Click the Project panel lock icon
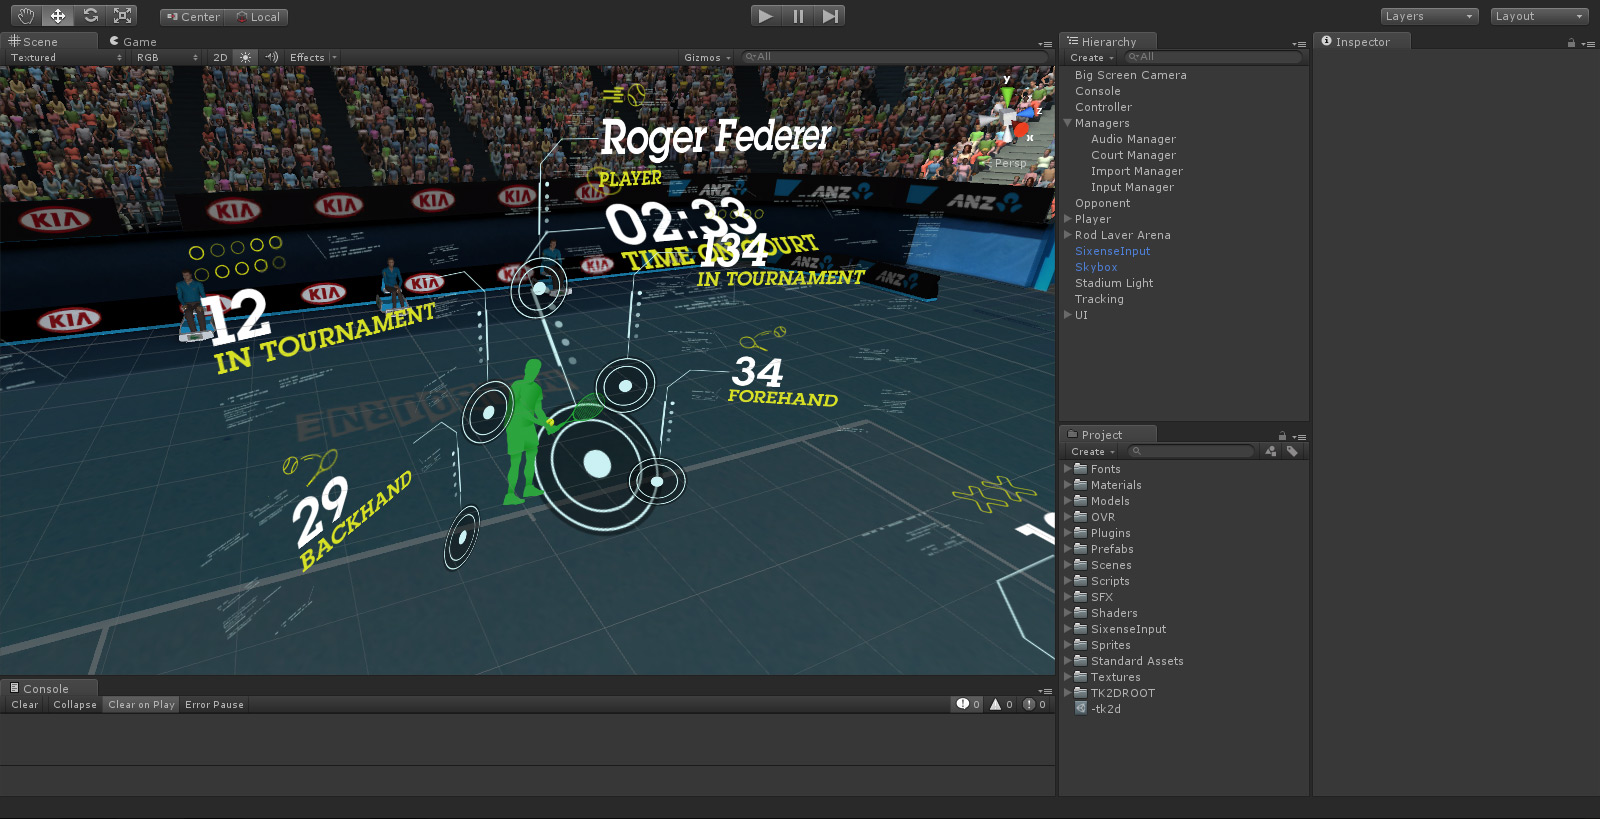 pos(1282,436)
